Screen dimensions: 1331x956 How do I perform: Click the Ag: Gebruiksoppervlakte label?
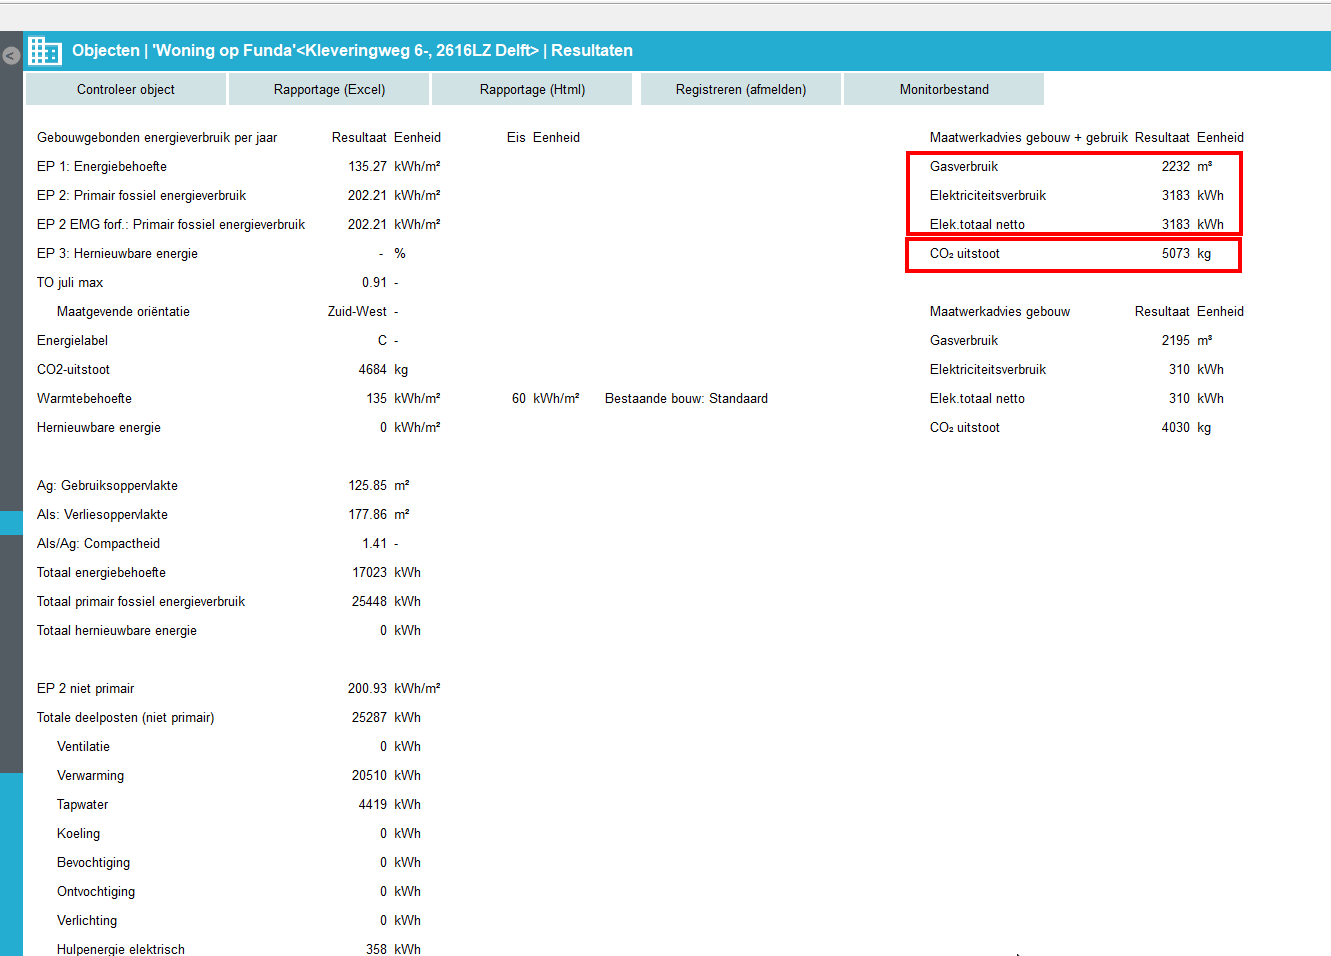(x=107, y=486)
